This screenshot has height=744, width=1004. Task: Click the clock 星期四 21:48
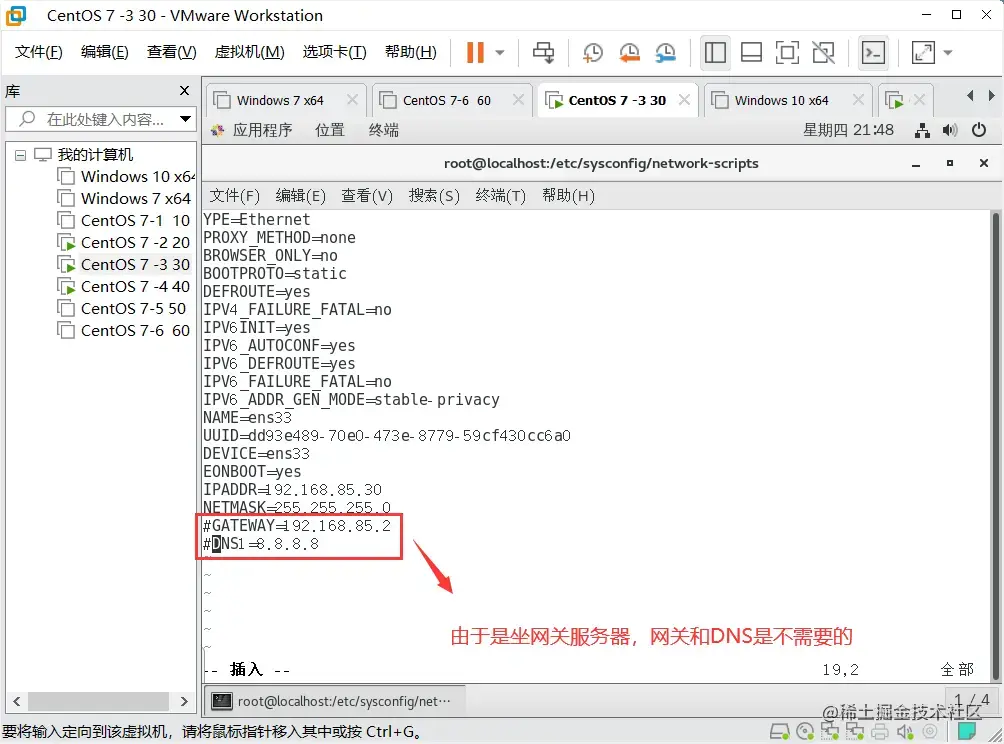click(x=848, y=130)
